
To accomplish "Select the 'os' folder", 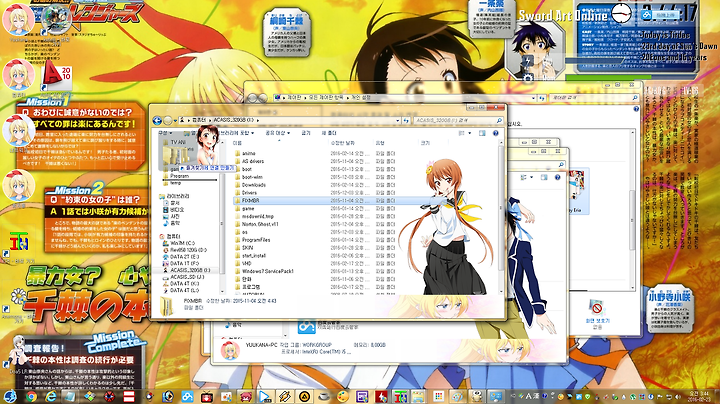I will [245, 232].
